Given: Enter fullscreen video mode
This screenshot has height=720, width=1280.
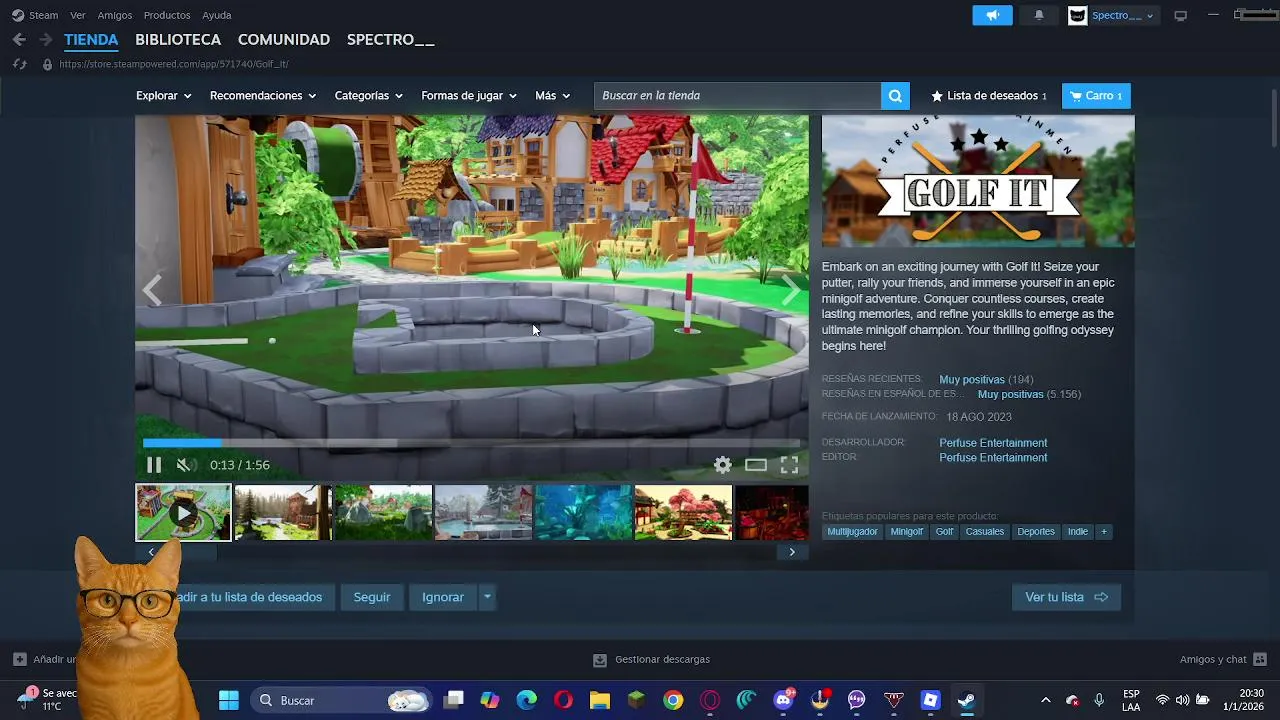Looking at the screenshot, I should click(789, 465).
